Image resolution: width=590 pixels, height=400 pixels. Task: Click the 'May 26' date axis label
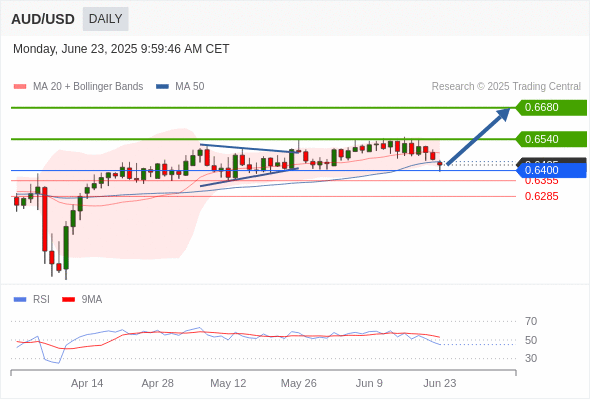(x=299, y=383)
